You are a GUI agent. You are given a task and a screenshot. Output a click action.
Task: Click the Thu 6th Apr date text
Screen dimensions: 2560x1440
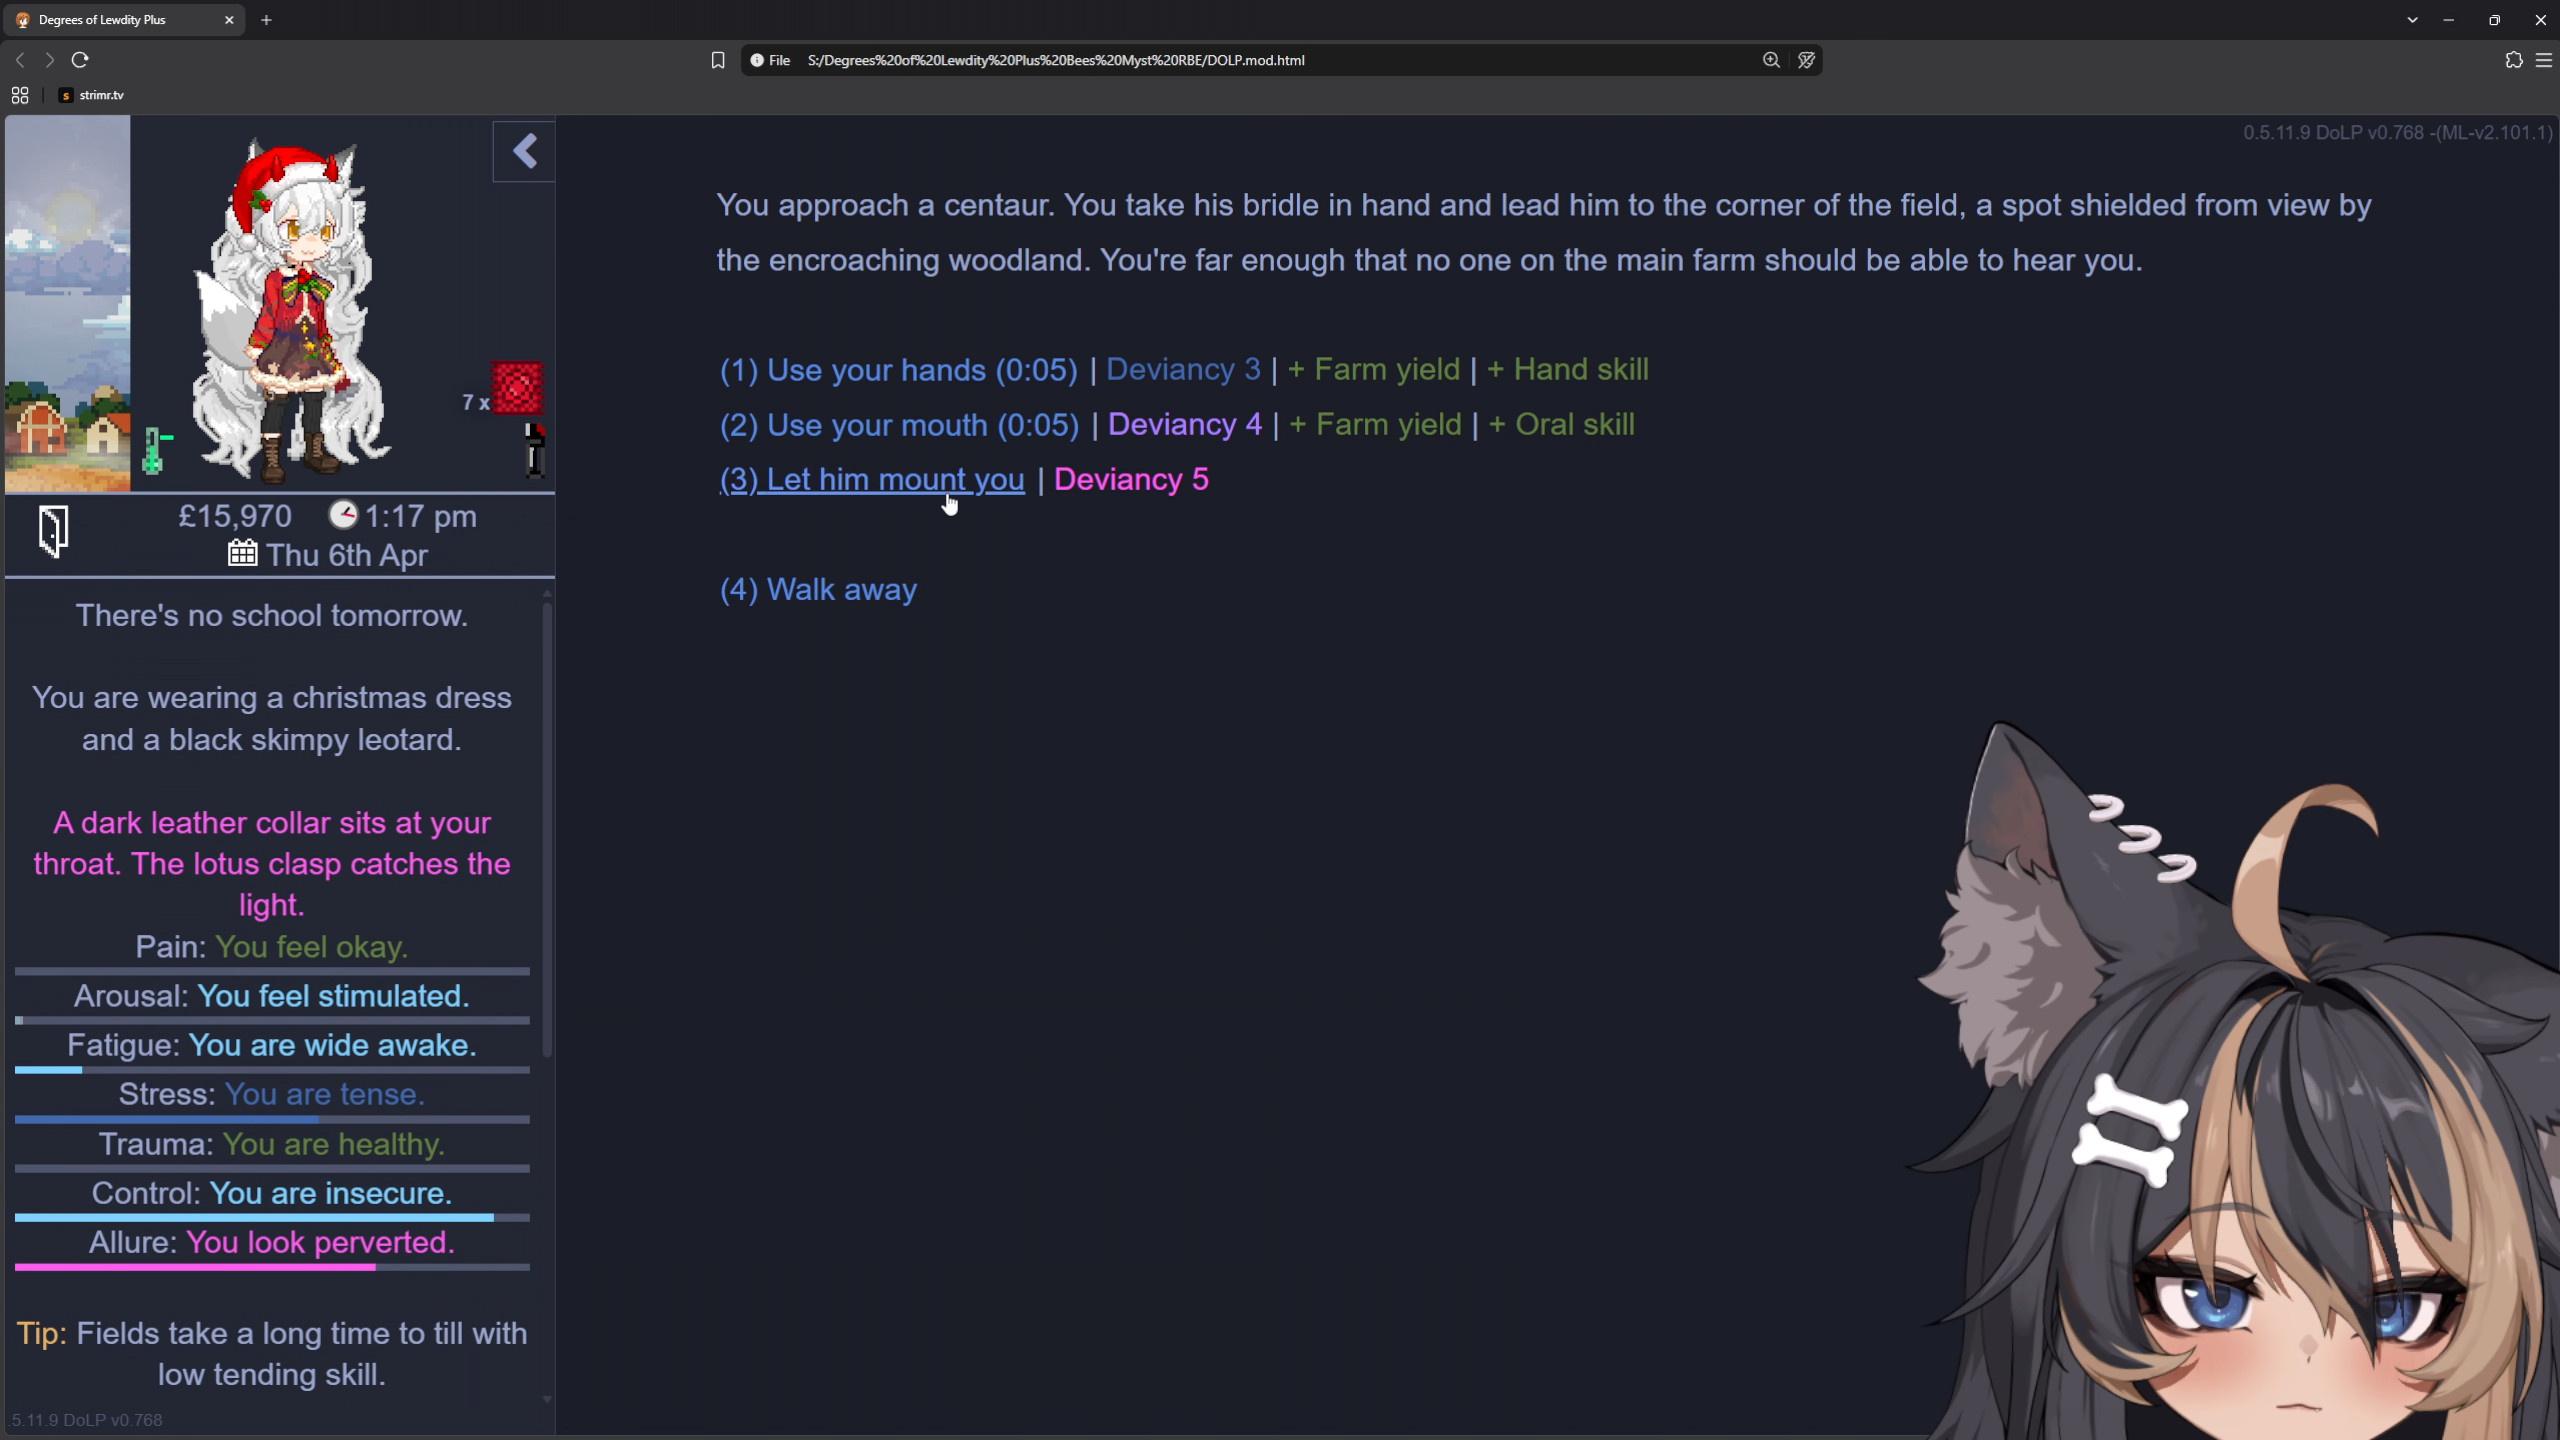(347, 555)
